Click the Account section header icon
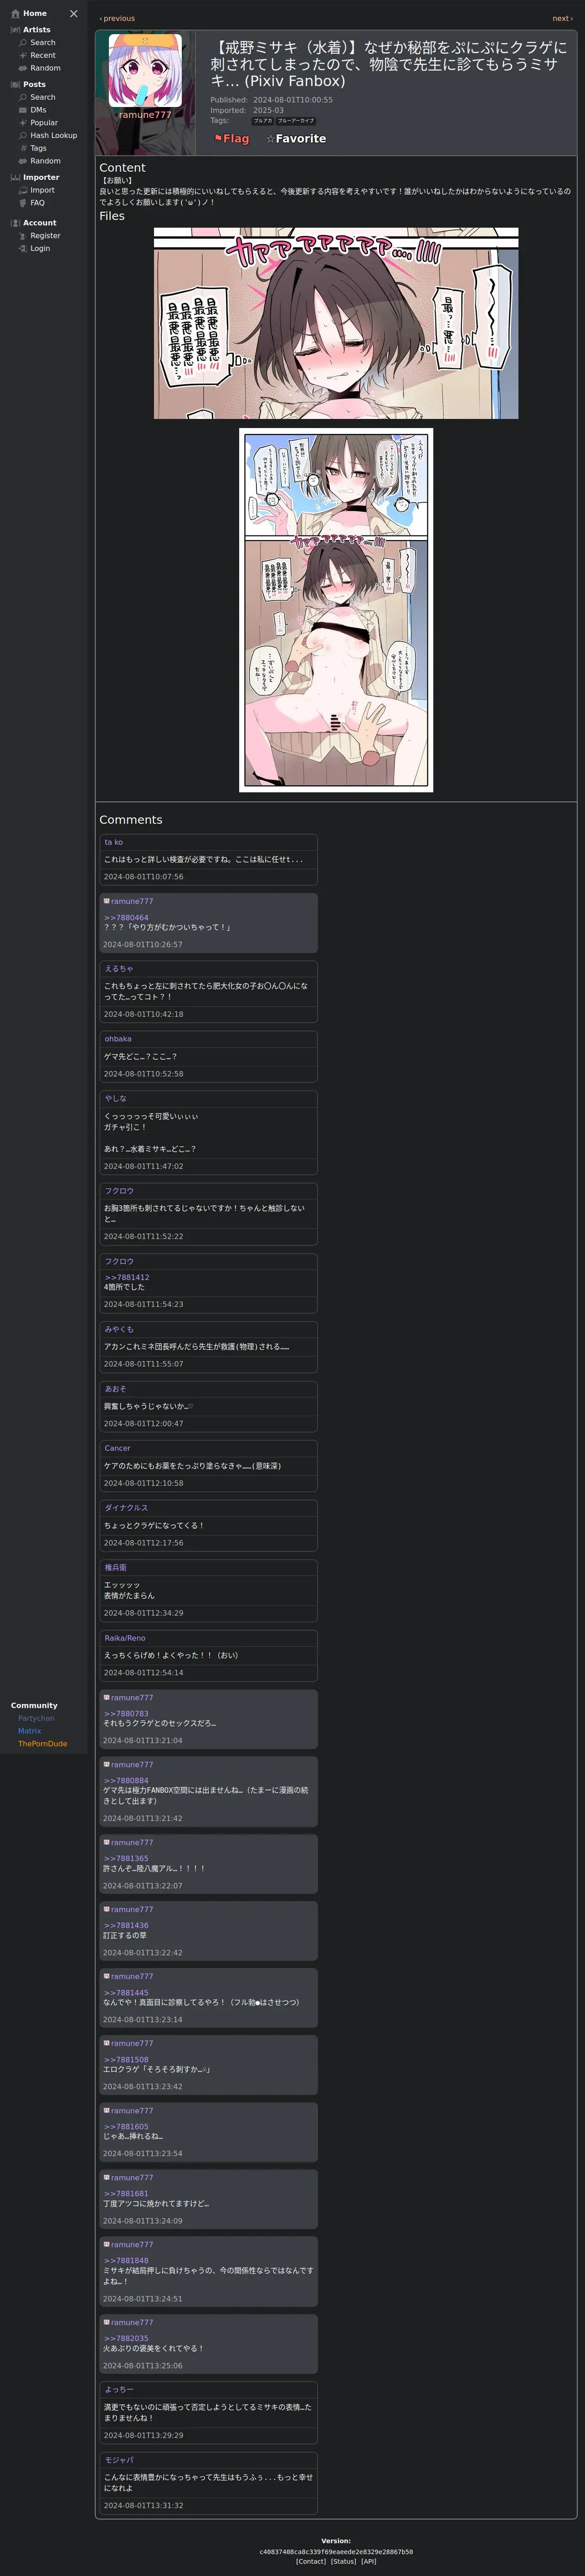 tap(15, 223)
